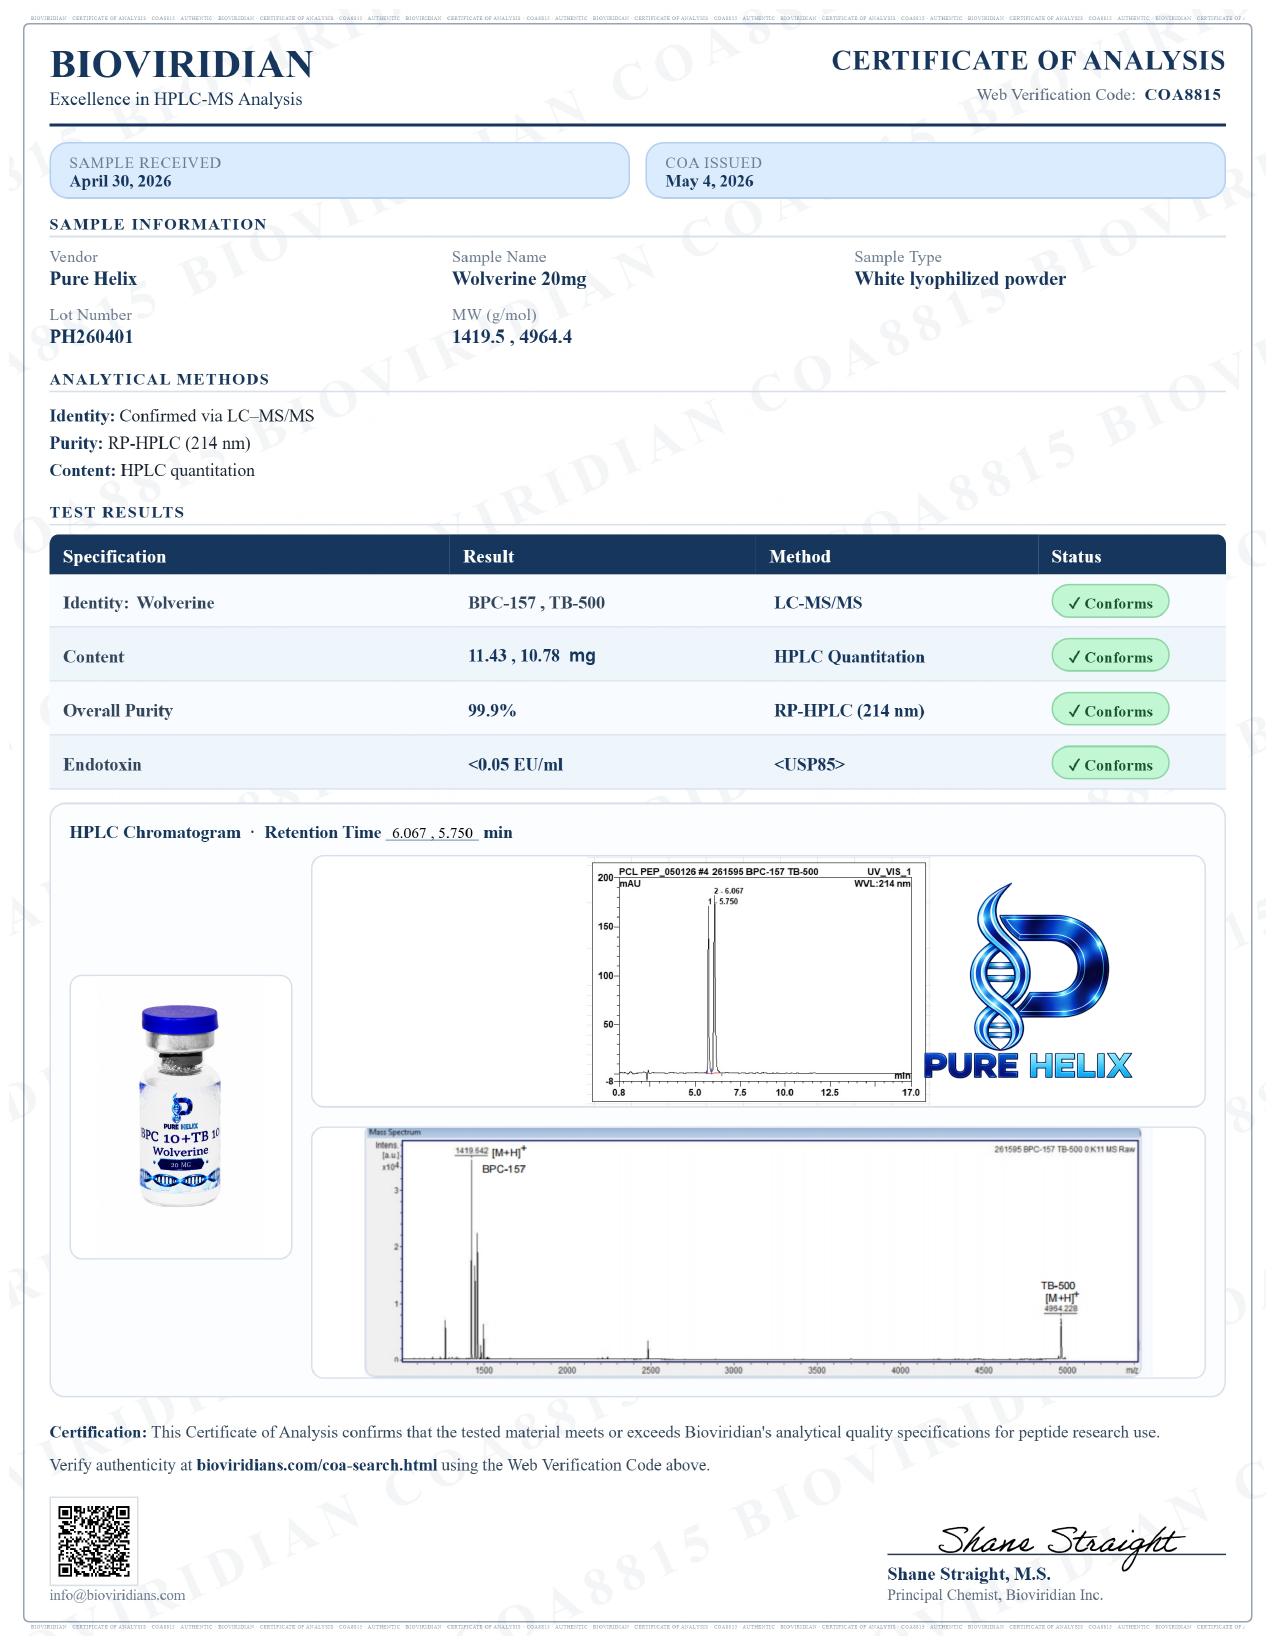Click the Specification column header
The width and height of the screenshot is (1275, 1650).
point(114,557)
